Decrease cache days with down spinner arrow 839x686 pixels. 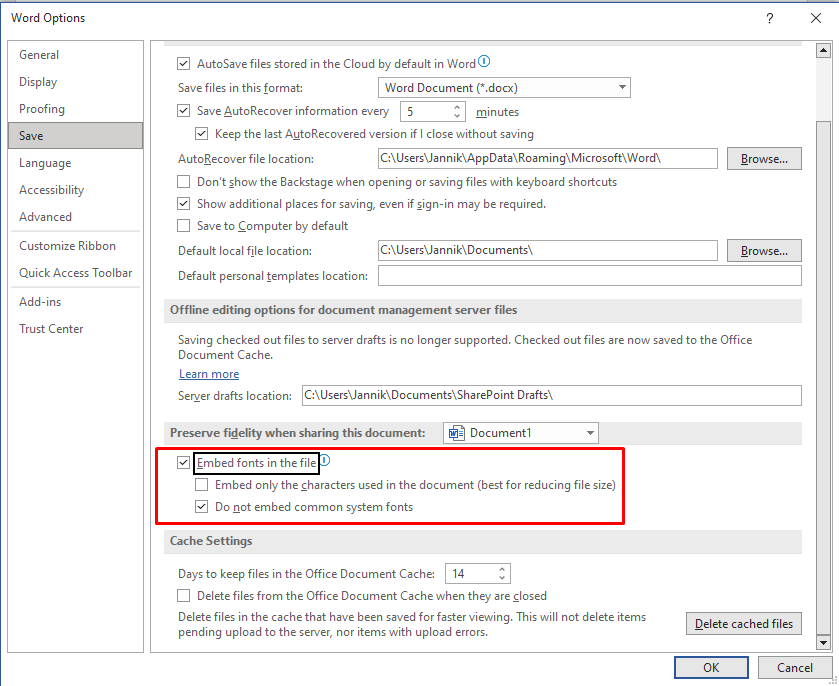tap(502, 578)
